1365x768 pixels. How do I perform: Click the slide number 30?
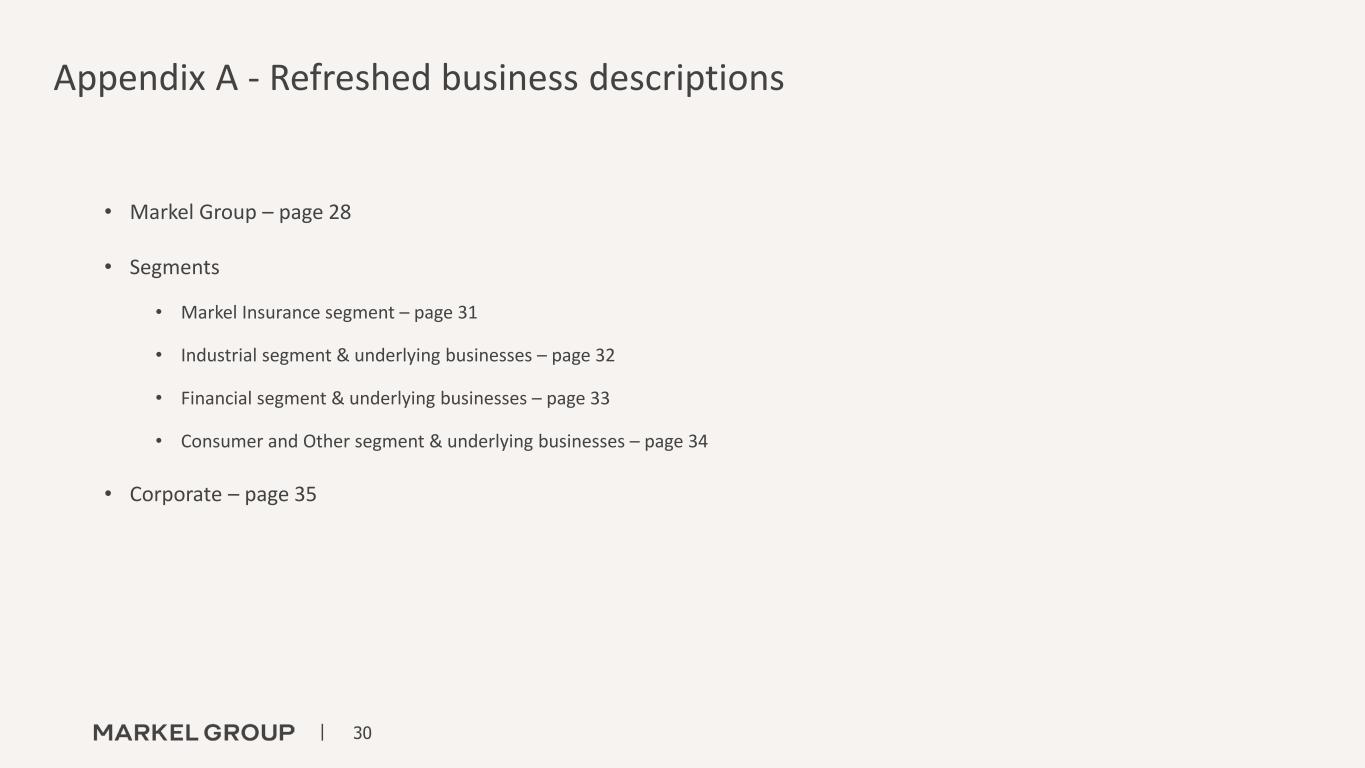[x=362, y=733]
